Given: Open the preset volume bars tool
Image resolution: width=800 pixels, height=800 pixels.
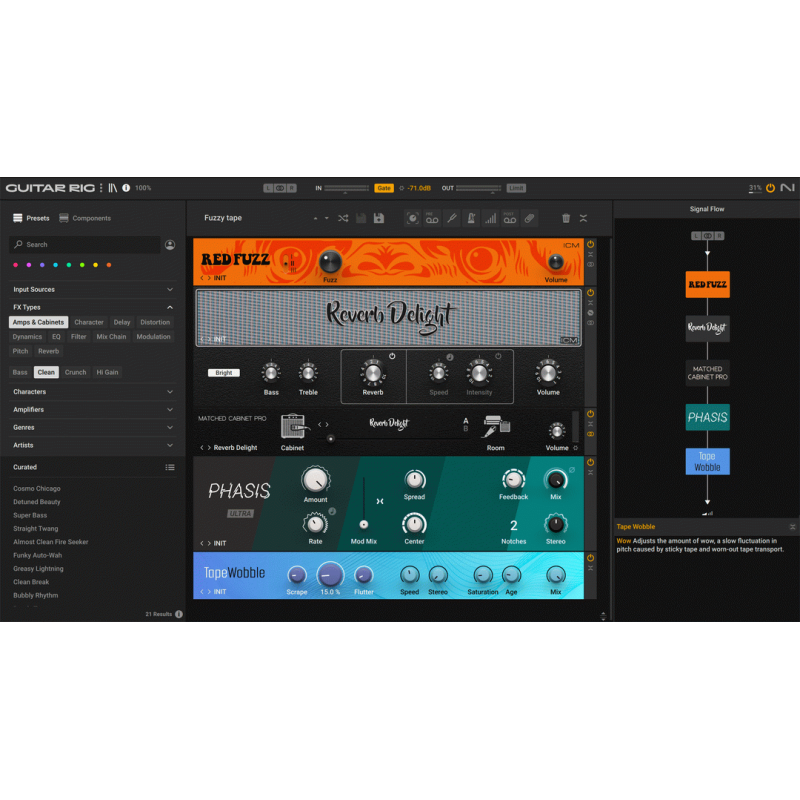Looking at the screenshot, I should tap(490, 218).
